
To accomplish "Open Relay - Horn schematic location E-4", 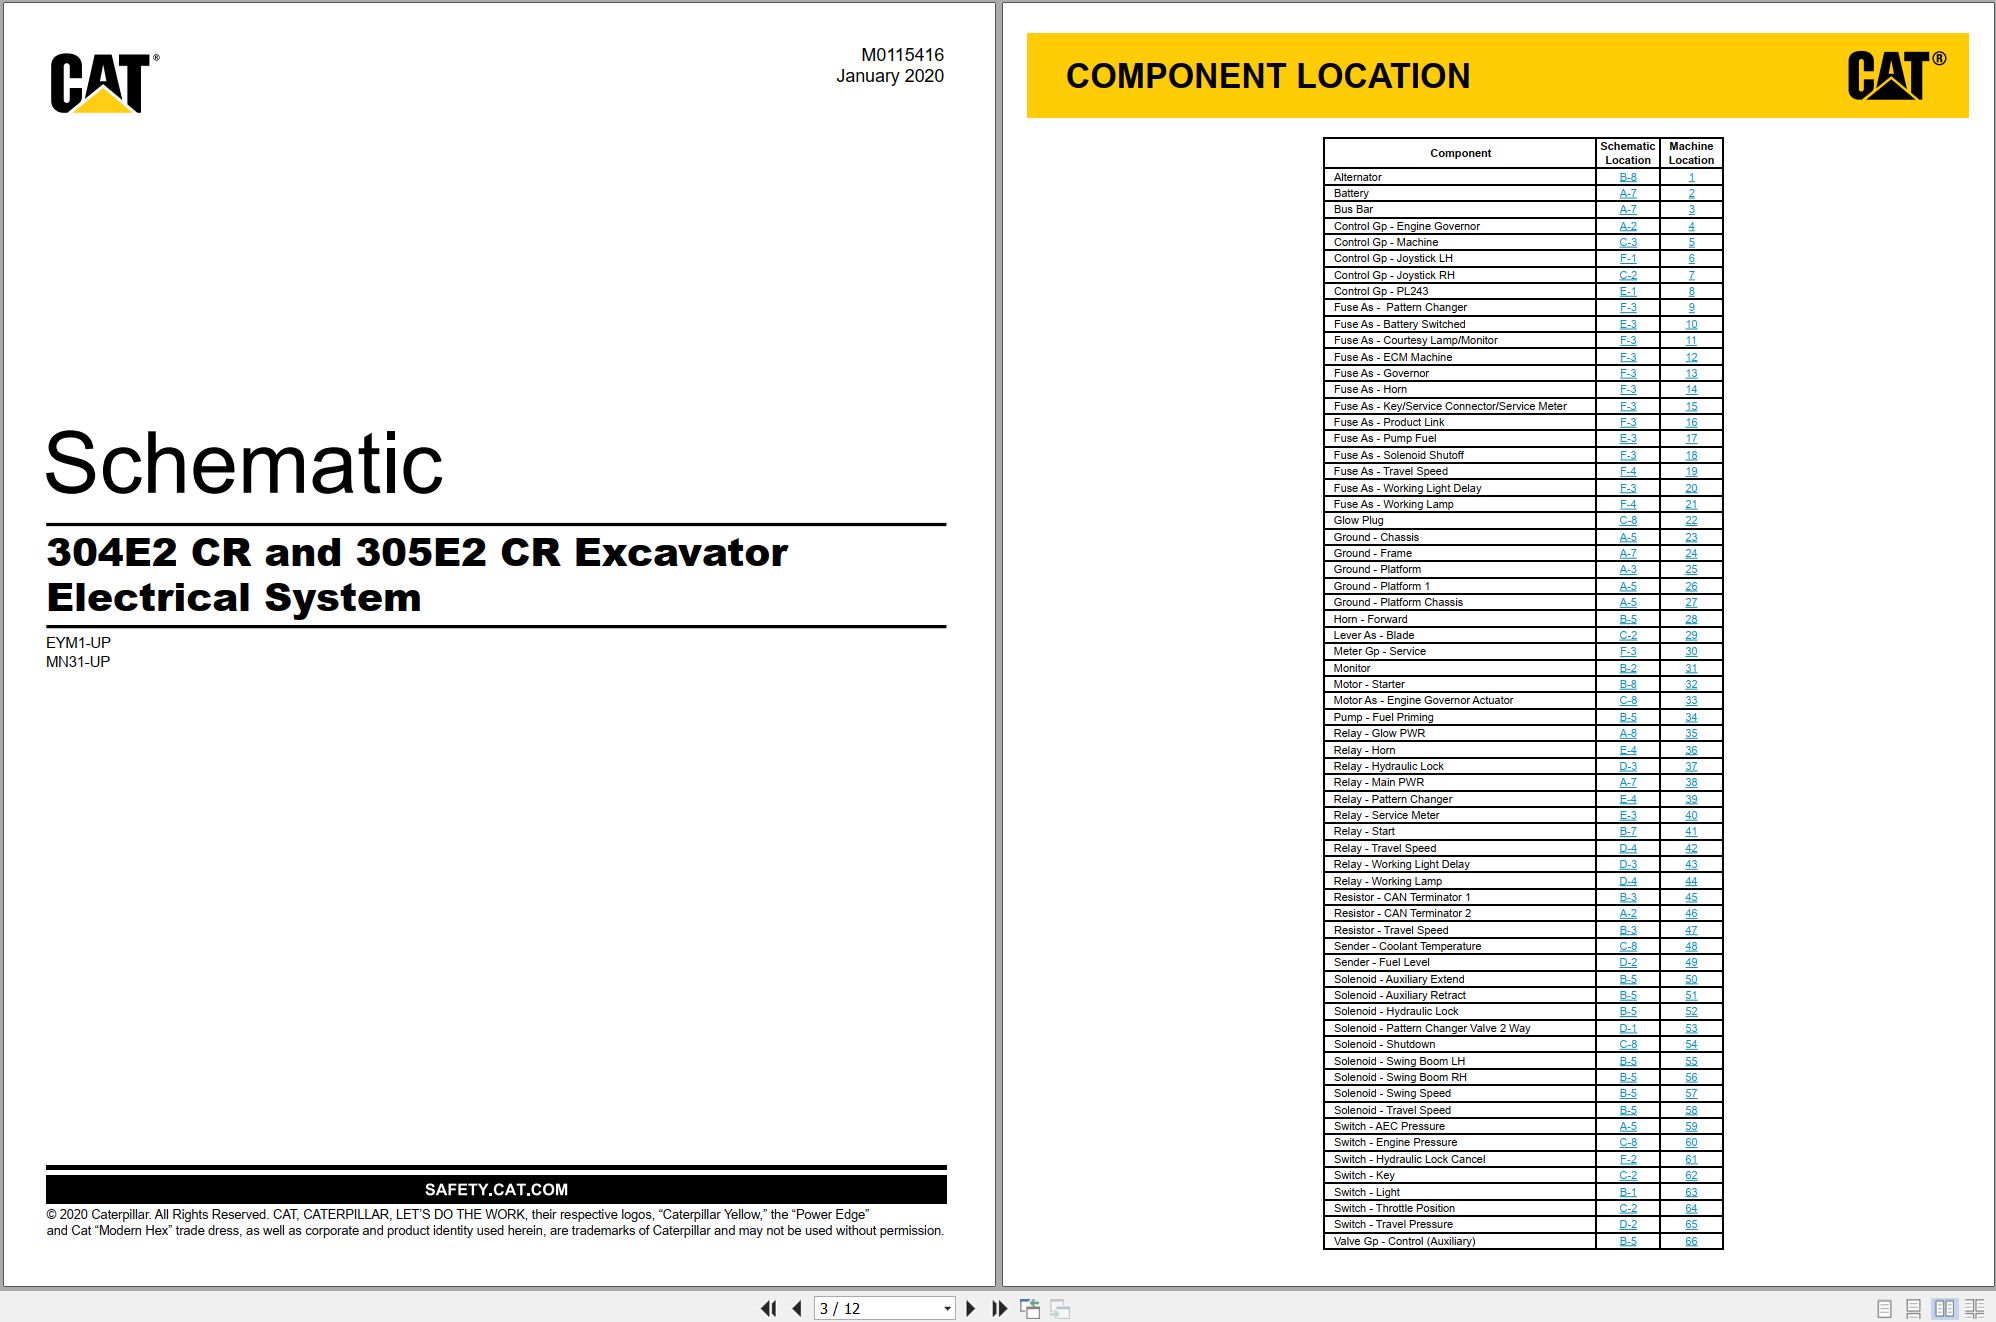I will point(1628,750).
